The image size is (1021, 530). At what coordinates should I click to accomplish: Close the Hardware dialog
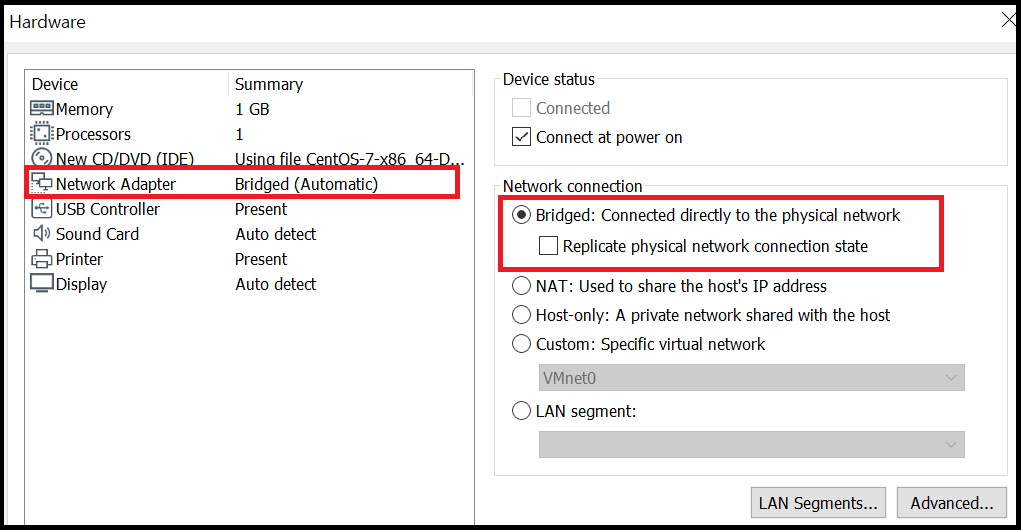[x=1008, y=20]
